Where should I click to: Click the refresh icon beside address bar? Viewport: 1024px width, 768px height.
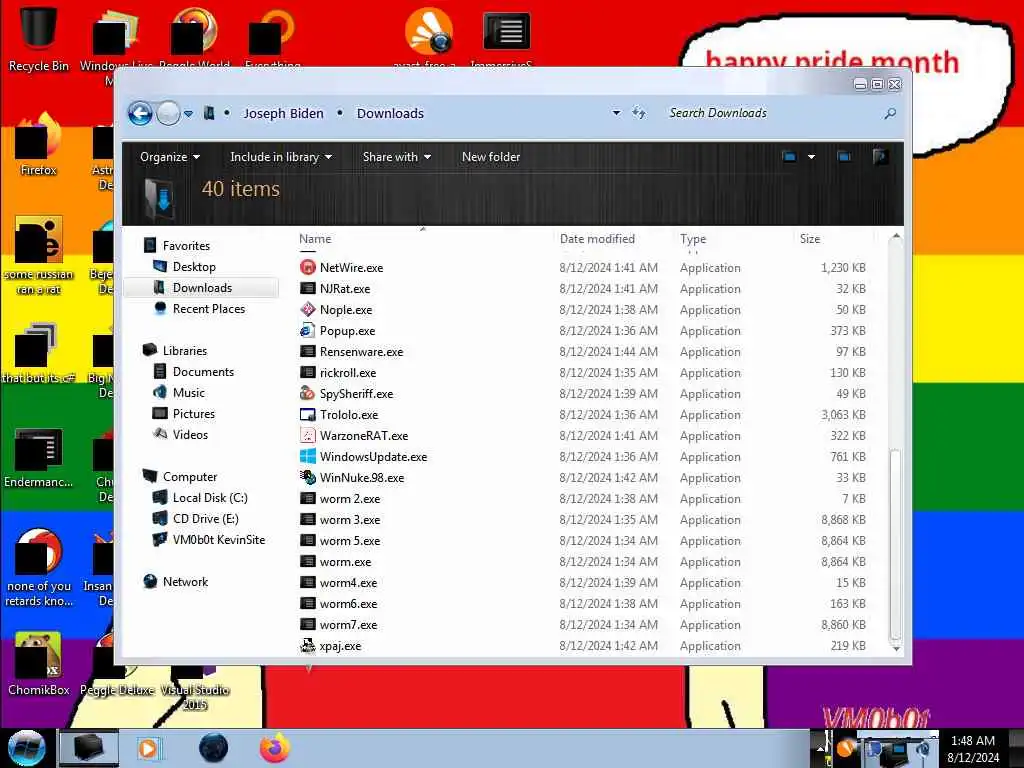(x=639, y=113)
